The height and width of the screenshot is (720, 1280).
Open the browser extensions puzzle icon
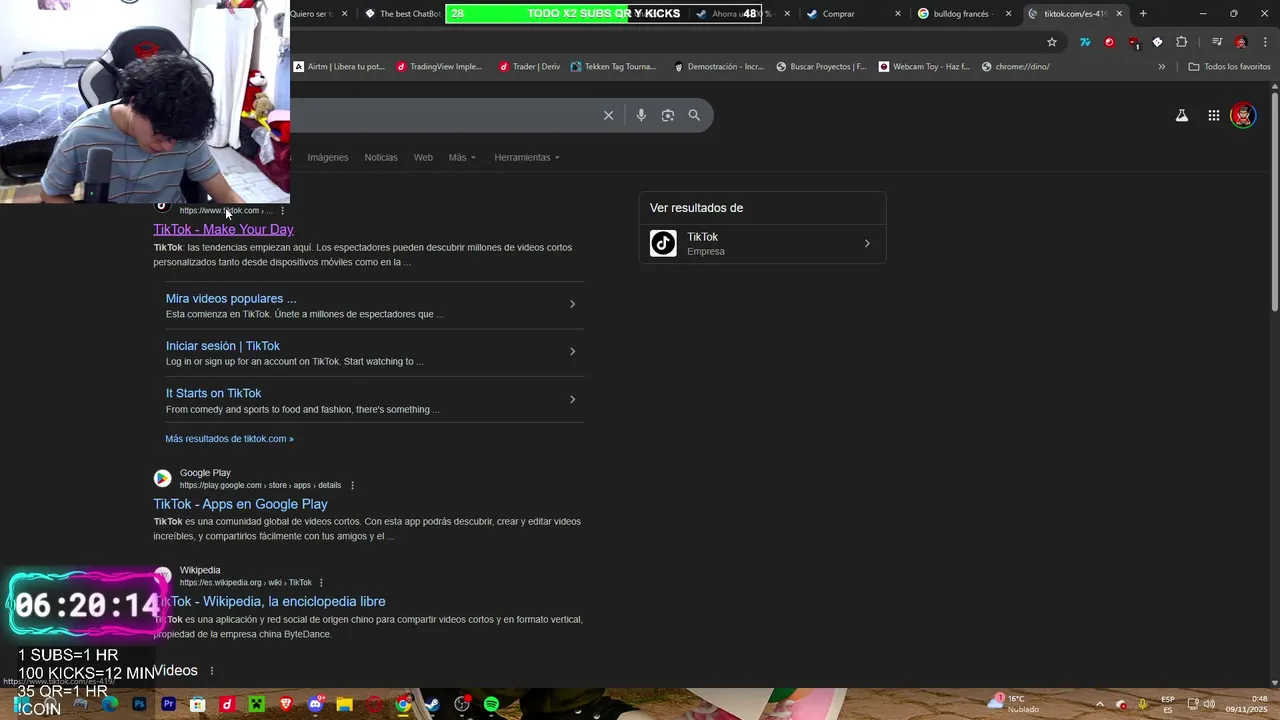(1182, 42)
